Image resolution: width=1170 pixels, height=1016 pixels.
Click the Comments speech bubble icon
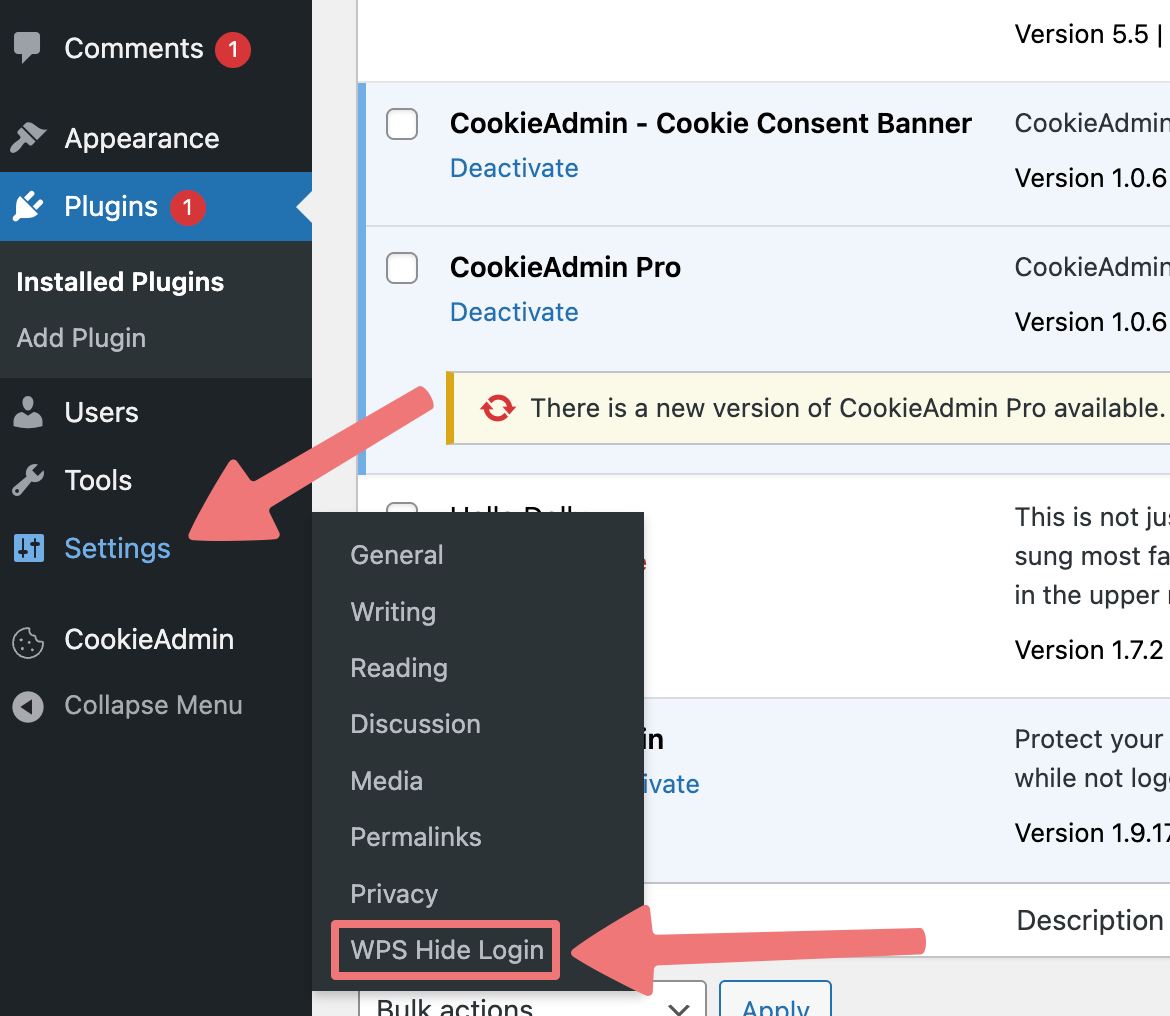28,48
